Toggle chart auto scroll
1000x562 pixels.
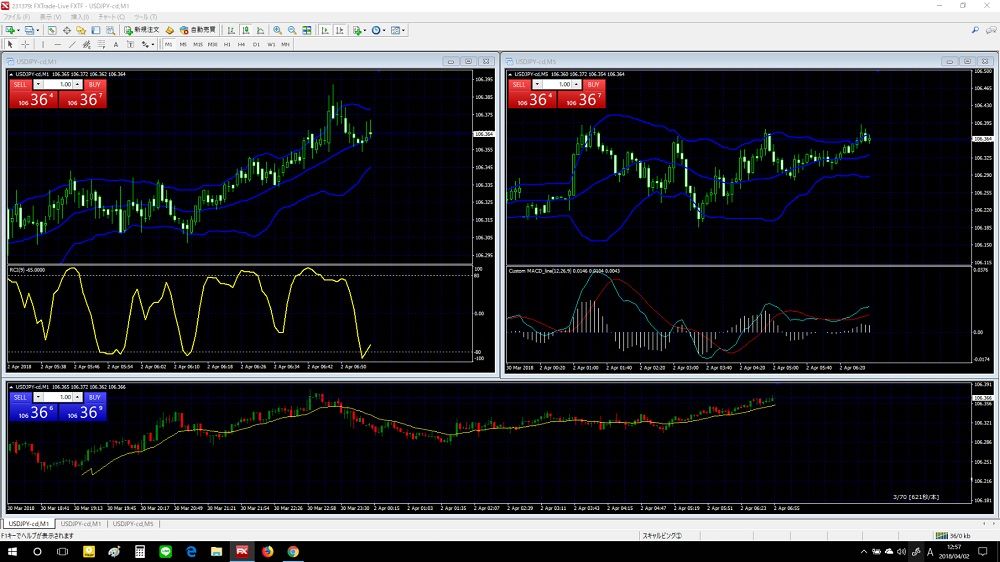325,30
